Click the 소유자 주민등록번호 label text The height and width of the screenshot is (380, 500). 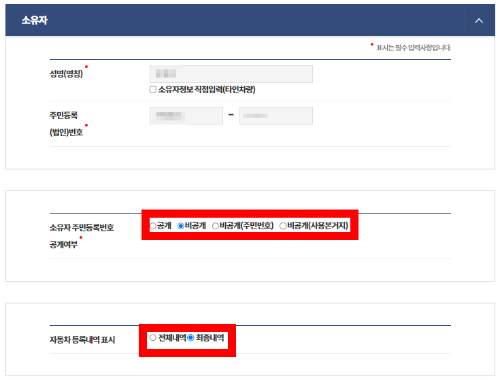click(82, 227)
